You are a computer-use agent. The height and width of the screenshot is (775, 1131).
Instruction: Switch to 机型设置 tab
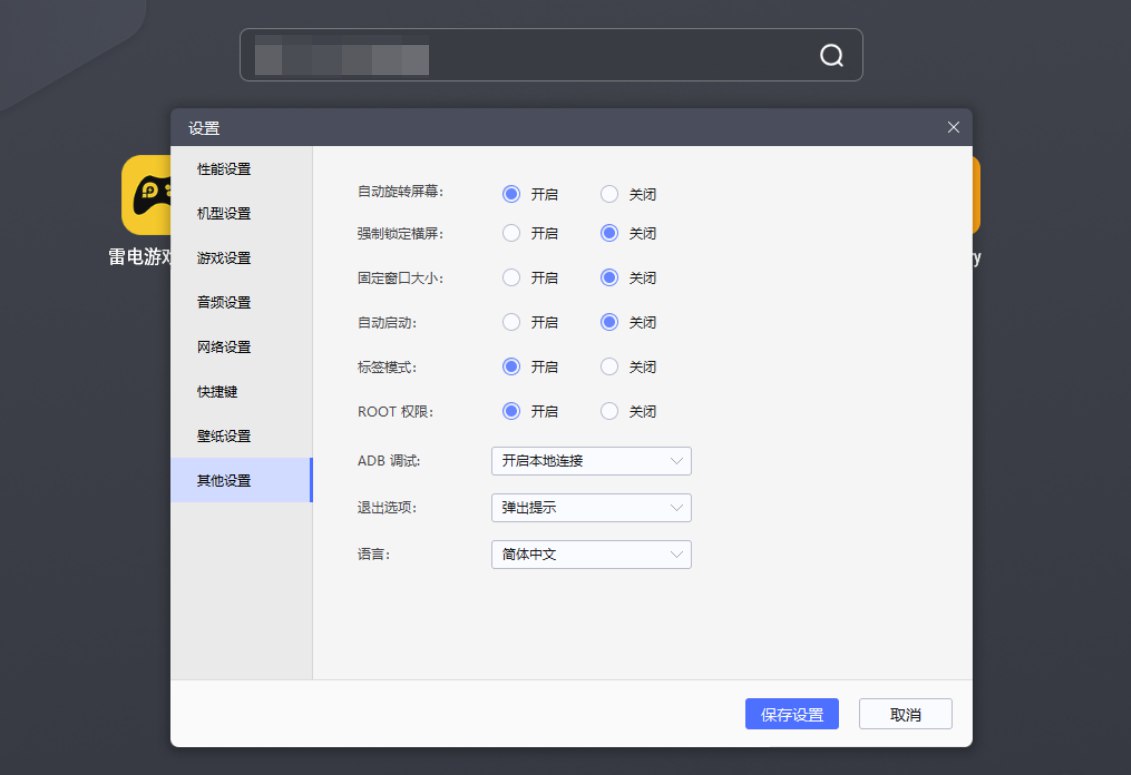[242, 214]
